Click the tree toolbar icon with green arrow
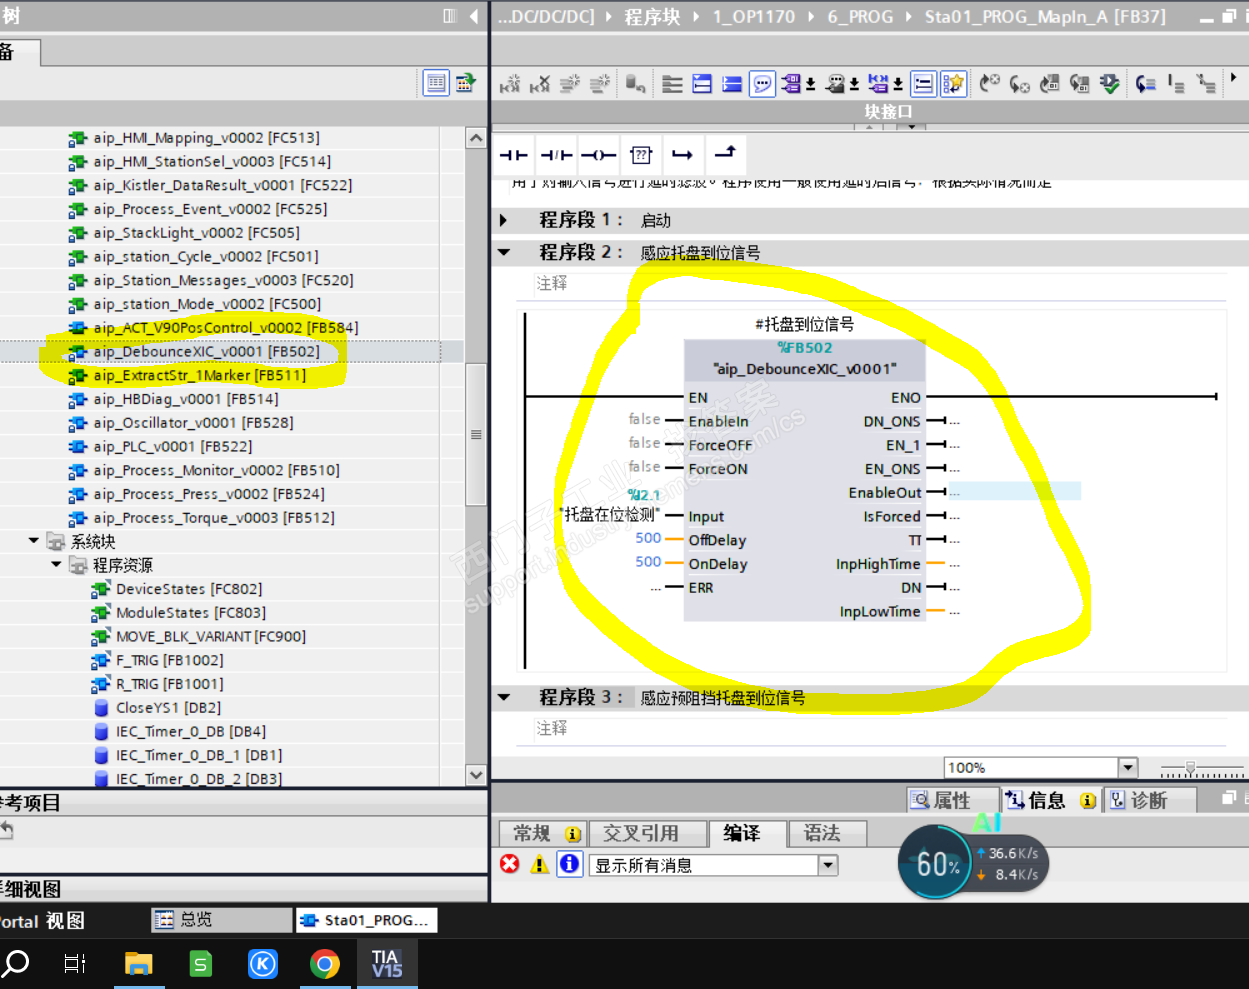 (466, 83)
